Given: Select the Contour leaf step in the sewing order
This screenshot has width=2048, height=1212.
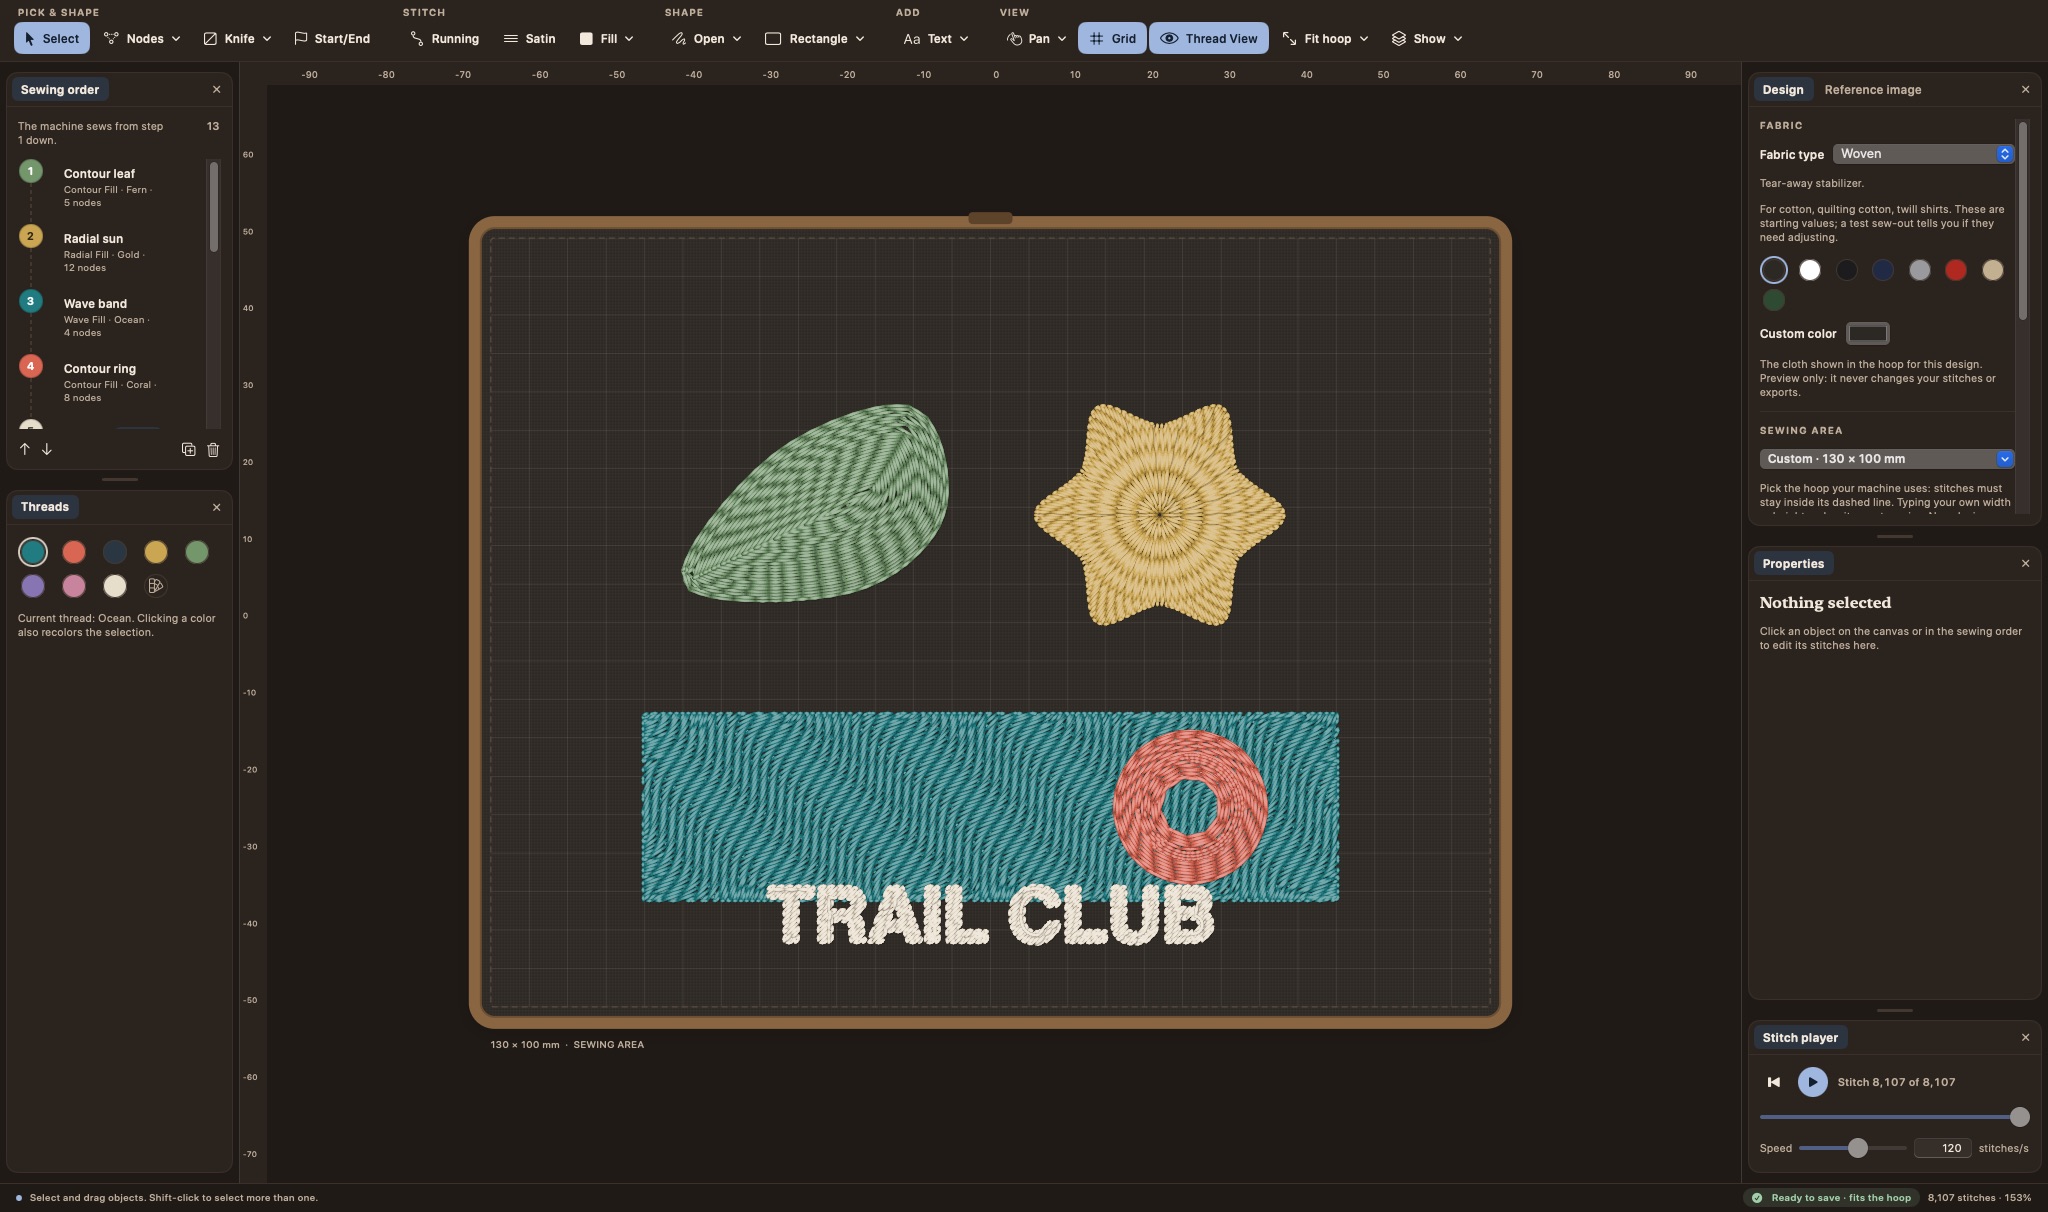Looking at the screenshot, I should [112, 187].
